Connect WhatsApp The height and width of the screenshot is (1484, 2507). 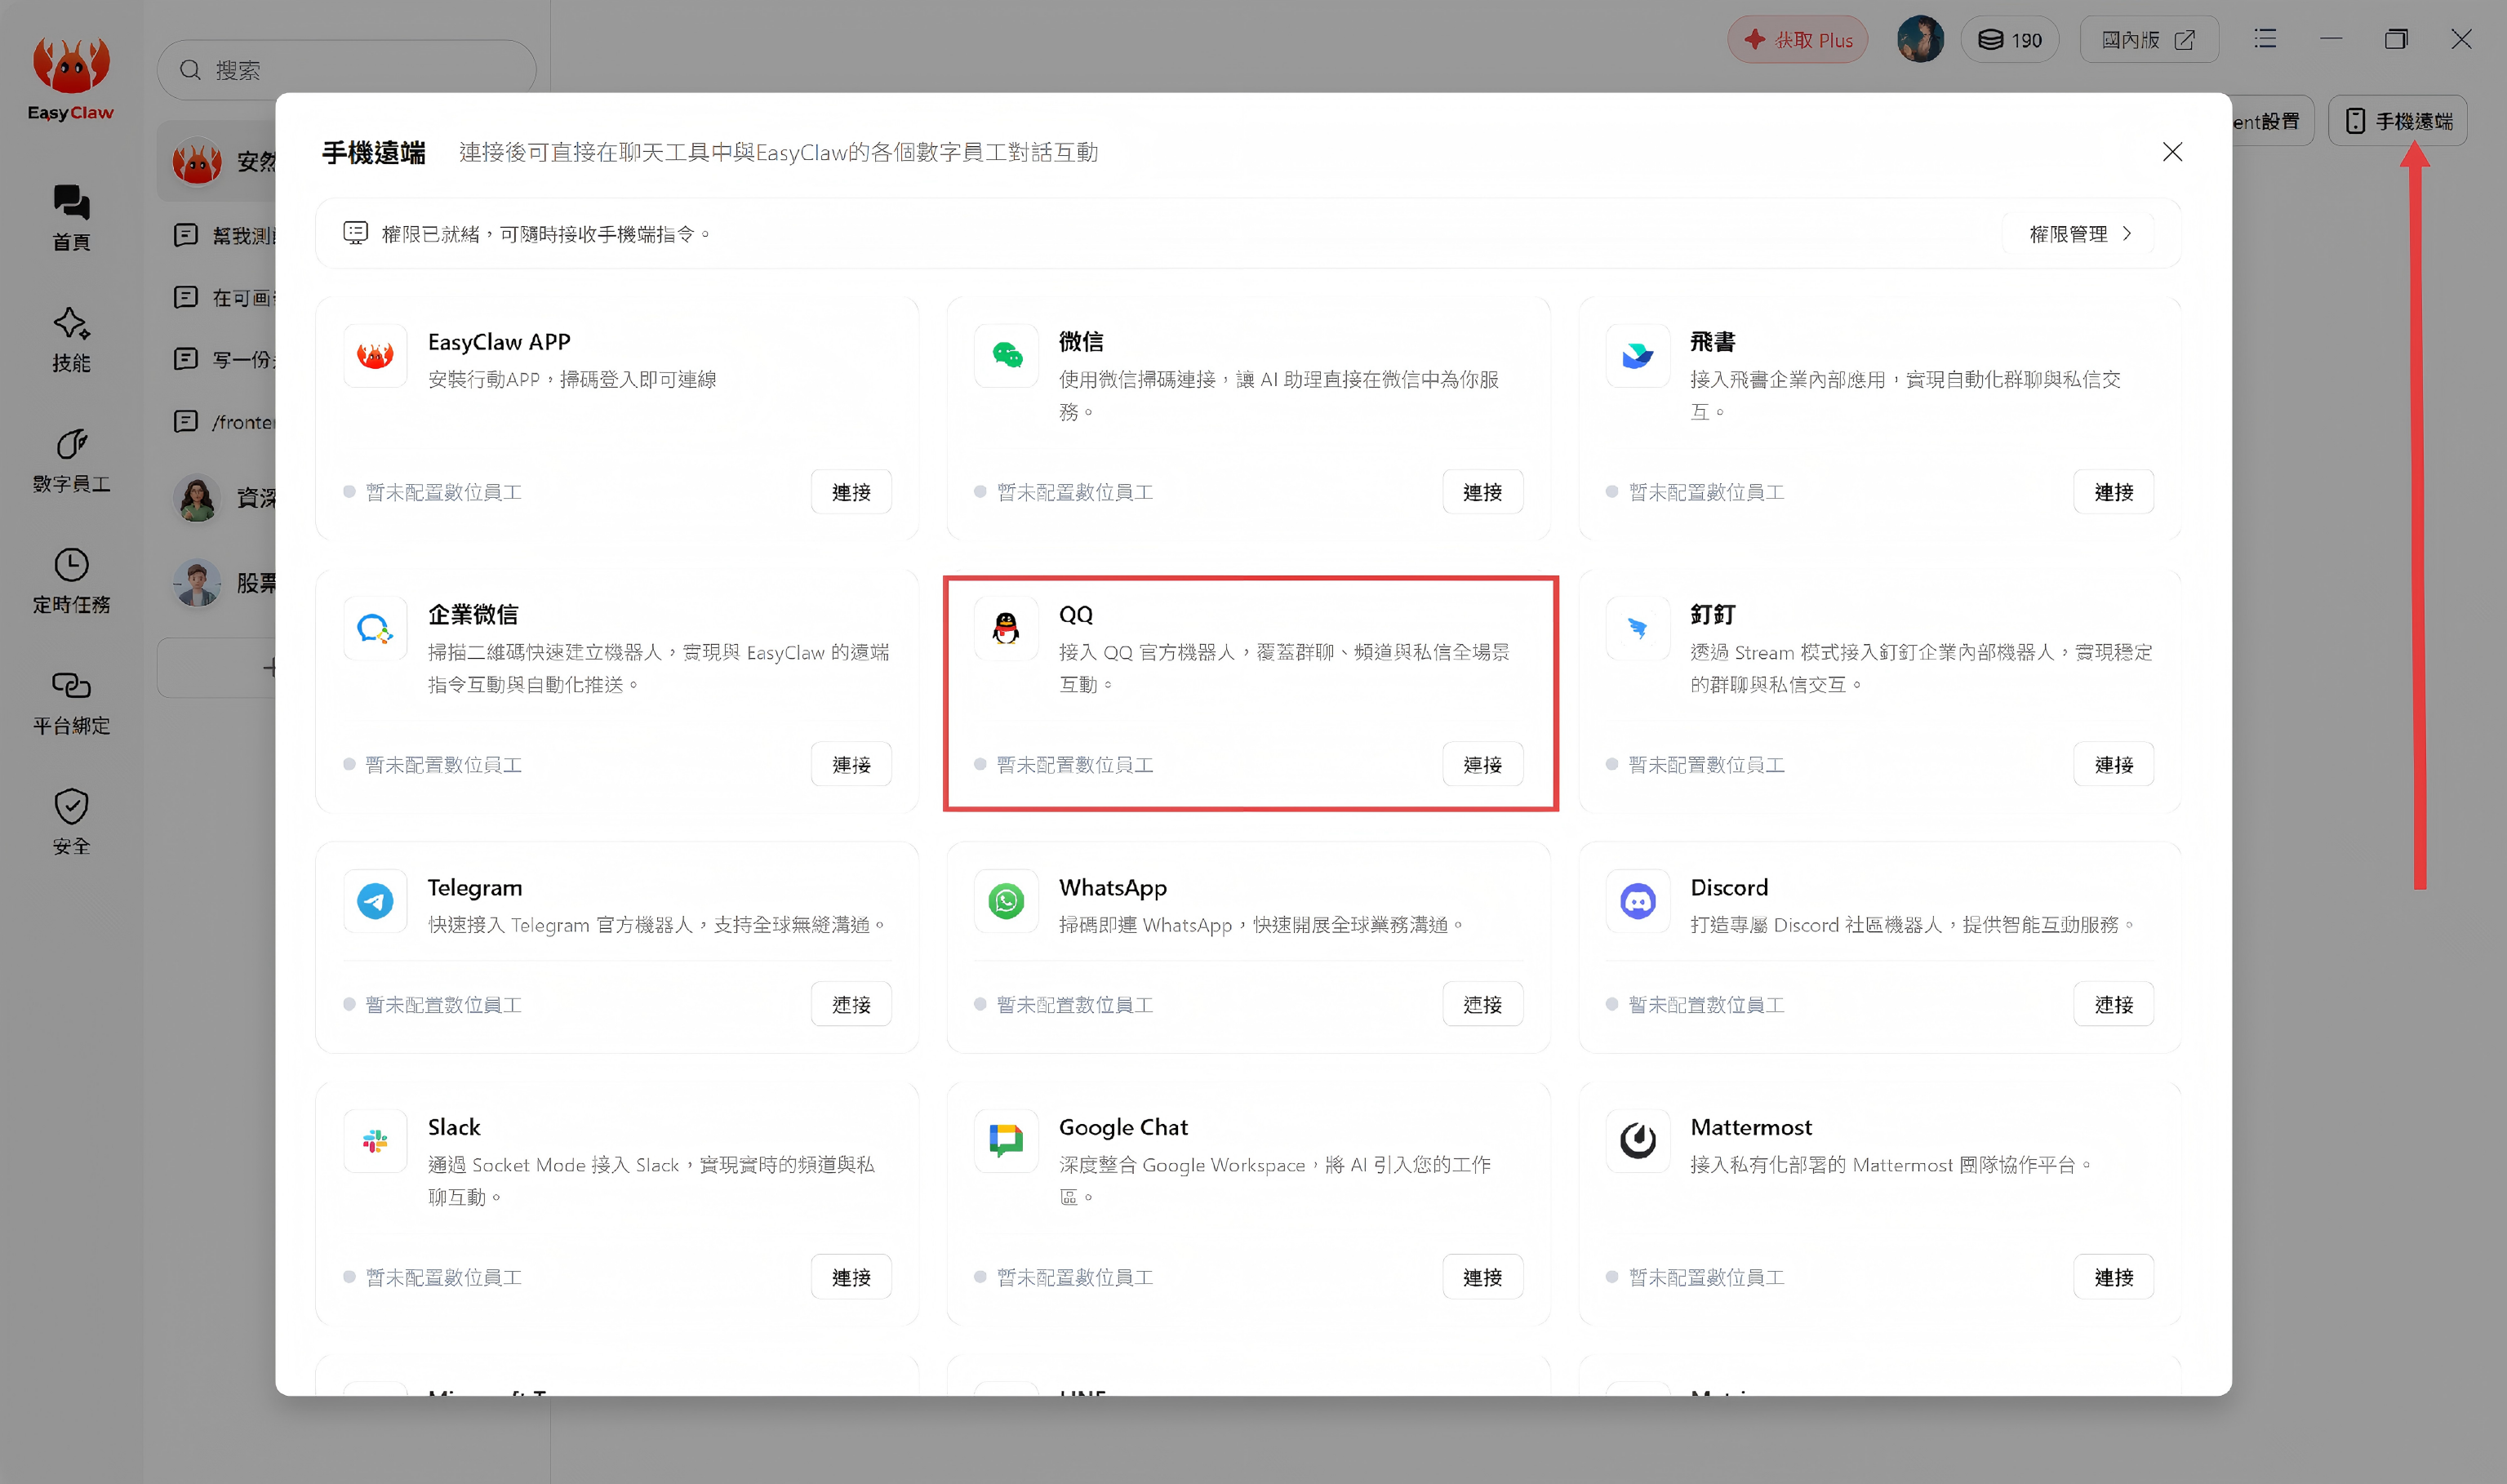[1482, 1005]
